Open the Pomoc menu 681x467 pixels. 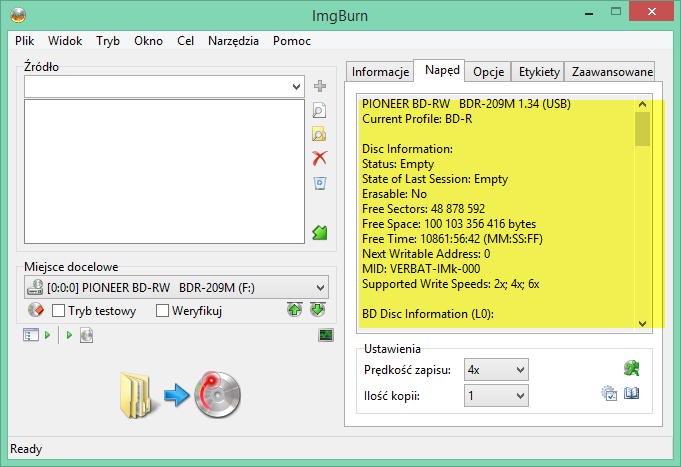292,41
